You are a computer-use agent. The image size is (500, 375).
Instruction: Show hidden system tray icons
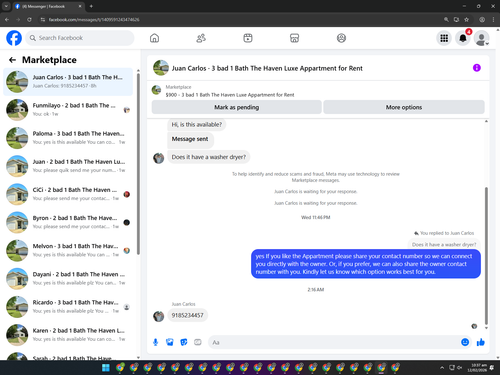tap(442, 368)
